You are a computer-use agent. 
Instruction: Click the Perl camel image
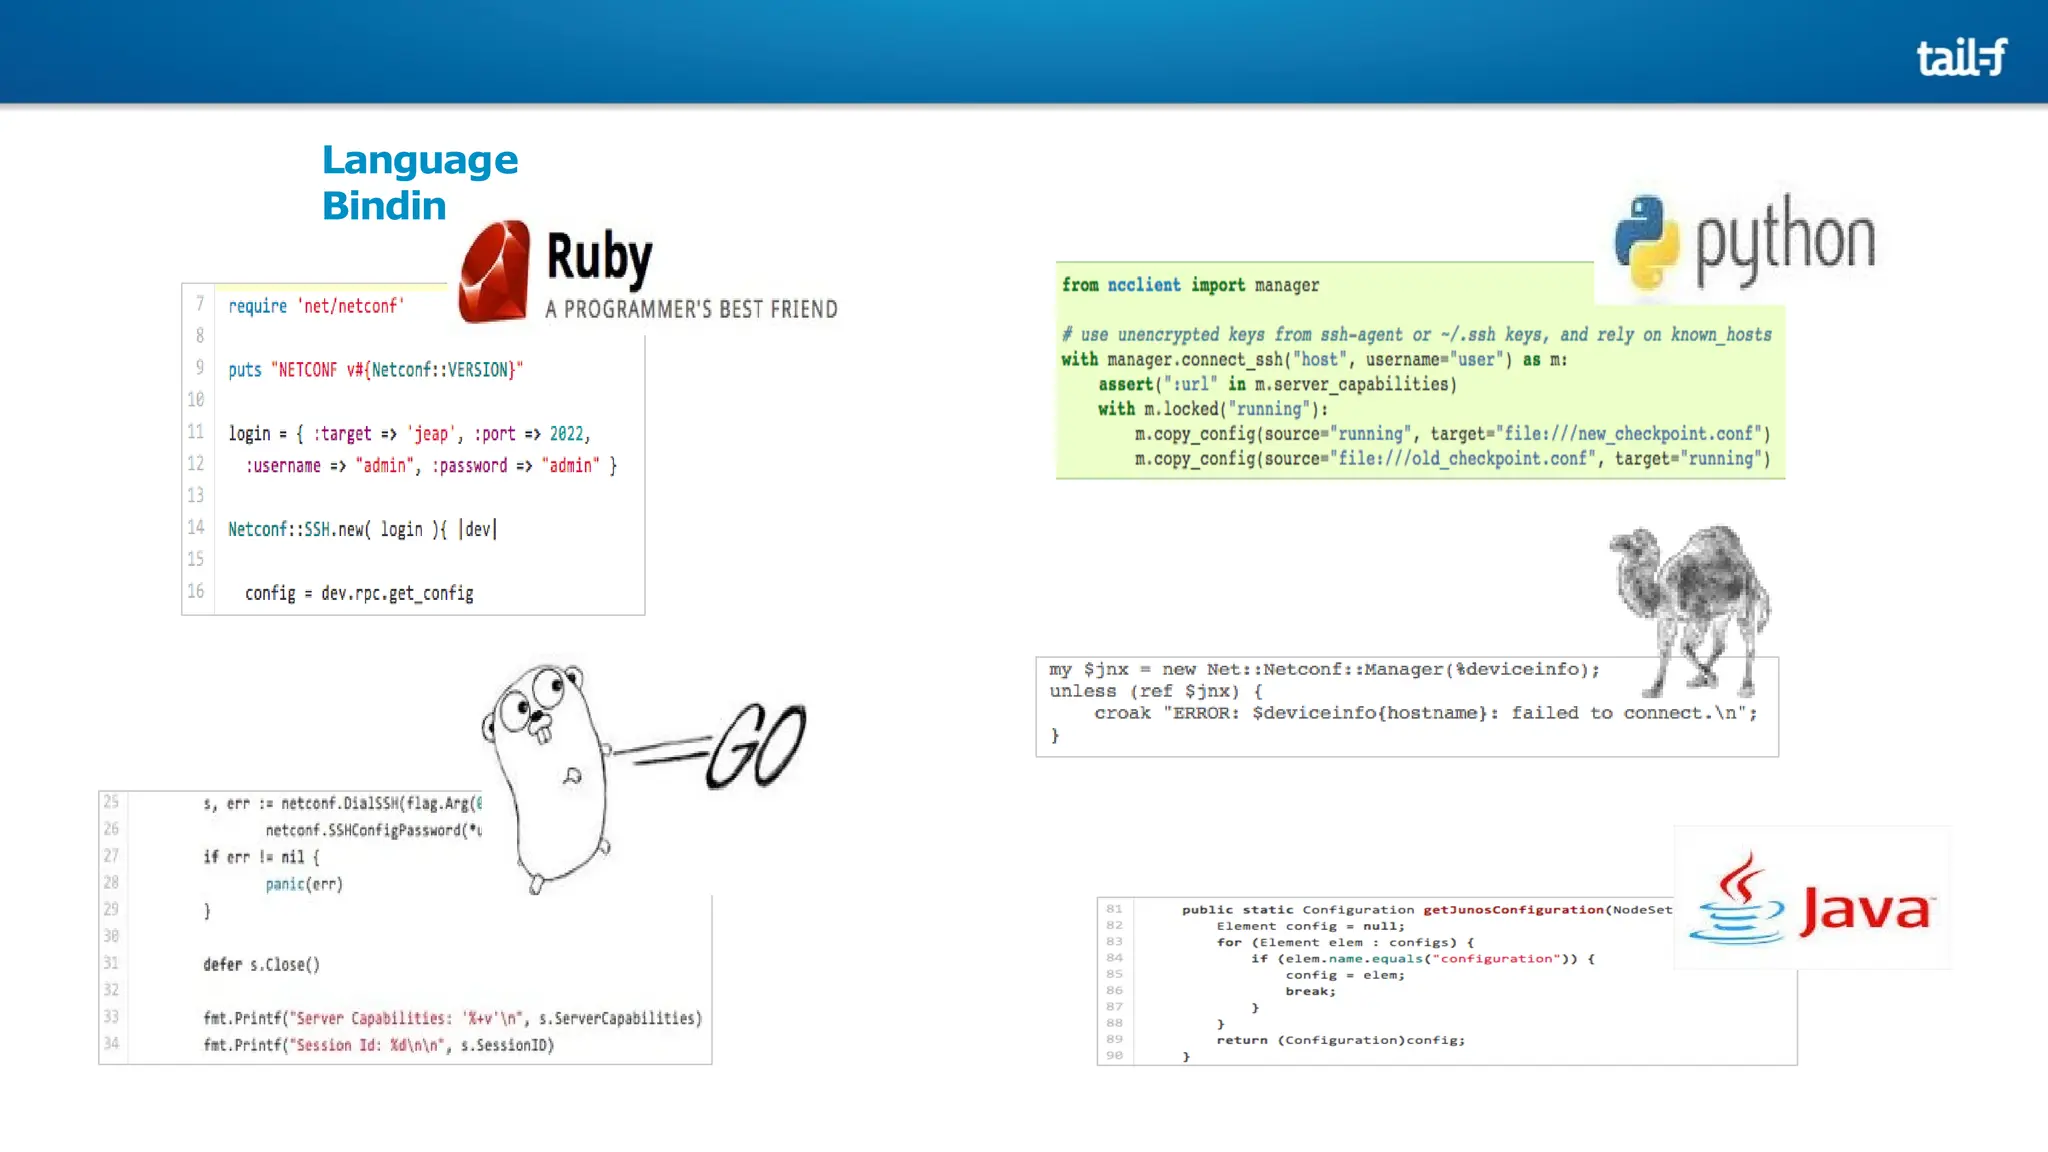[x=1690, y=611]
